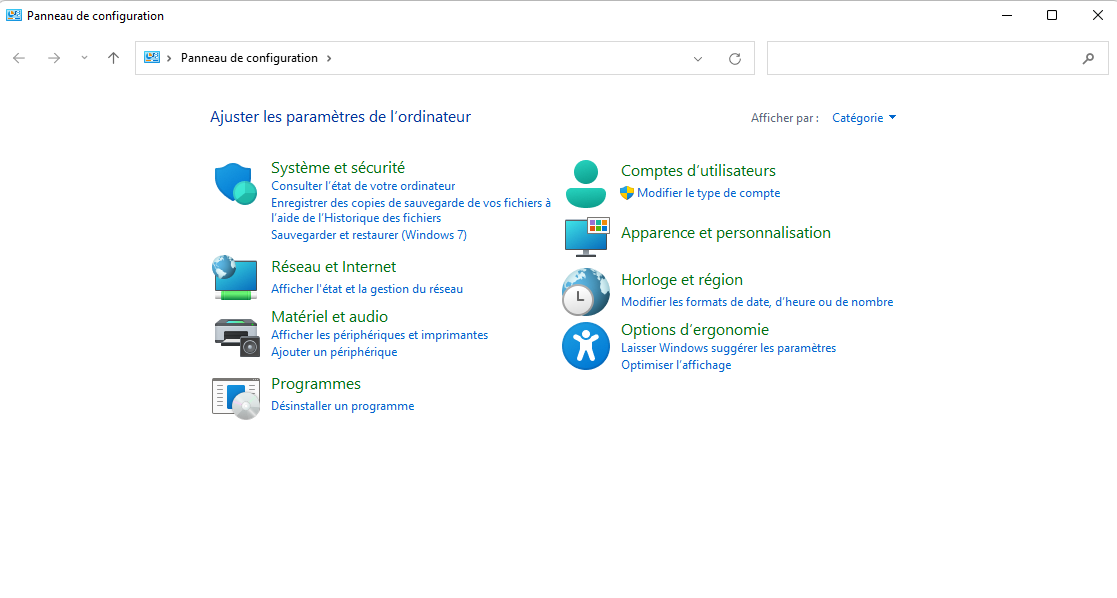Open the Horloge et région clock icon

(586, 292)
